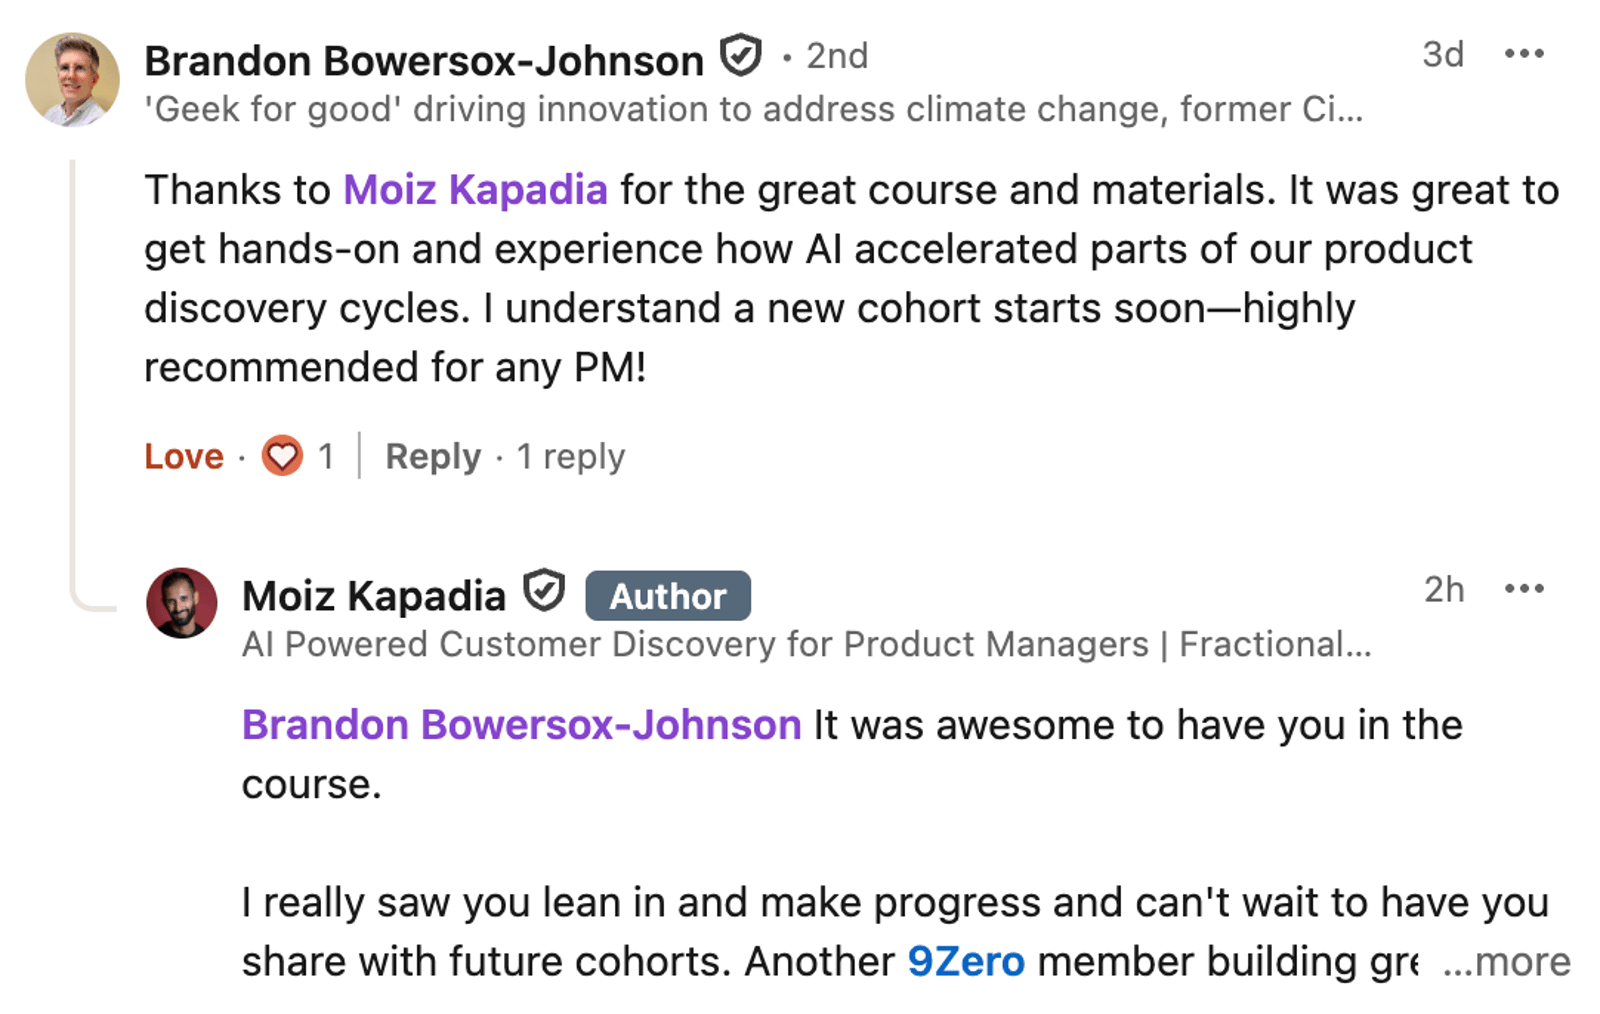Screen dimensions: 1600x1014
Task: Open Moiz Kapadia's profile avatar
Action: click(182, 603)
